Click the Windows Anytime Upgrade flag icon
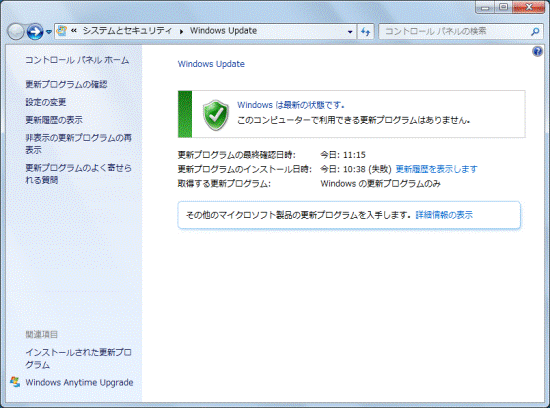The image size is (550, 408). click(x=15, y=382)
